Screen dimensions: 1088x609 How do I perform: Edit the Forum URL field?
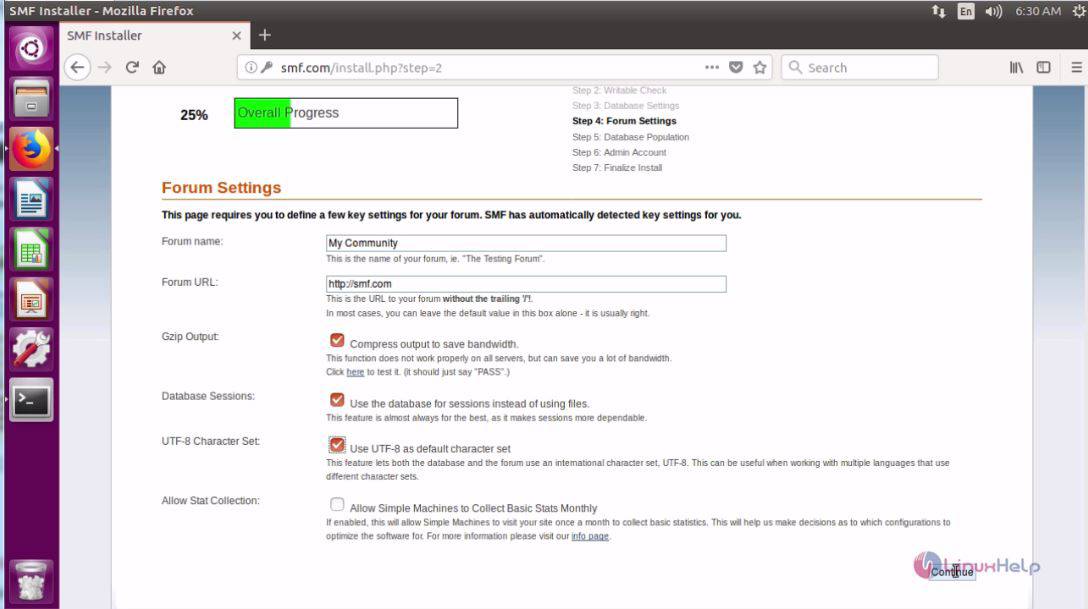point(526,284)
